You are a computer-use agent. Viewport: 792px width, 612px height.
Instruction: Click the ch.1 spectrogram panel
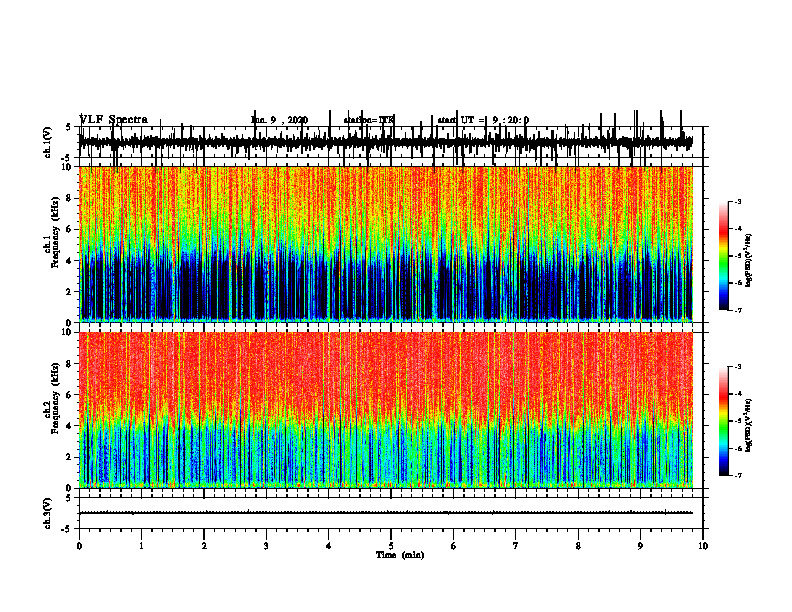(385, 244)
